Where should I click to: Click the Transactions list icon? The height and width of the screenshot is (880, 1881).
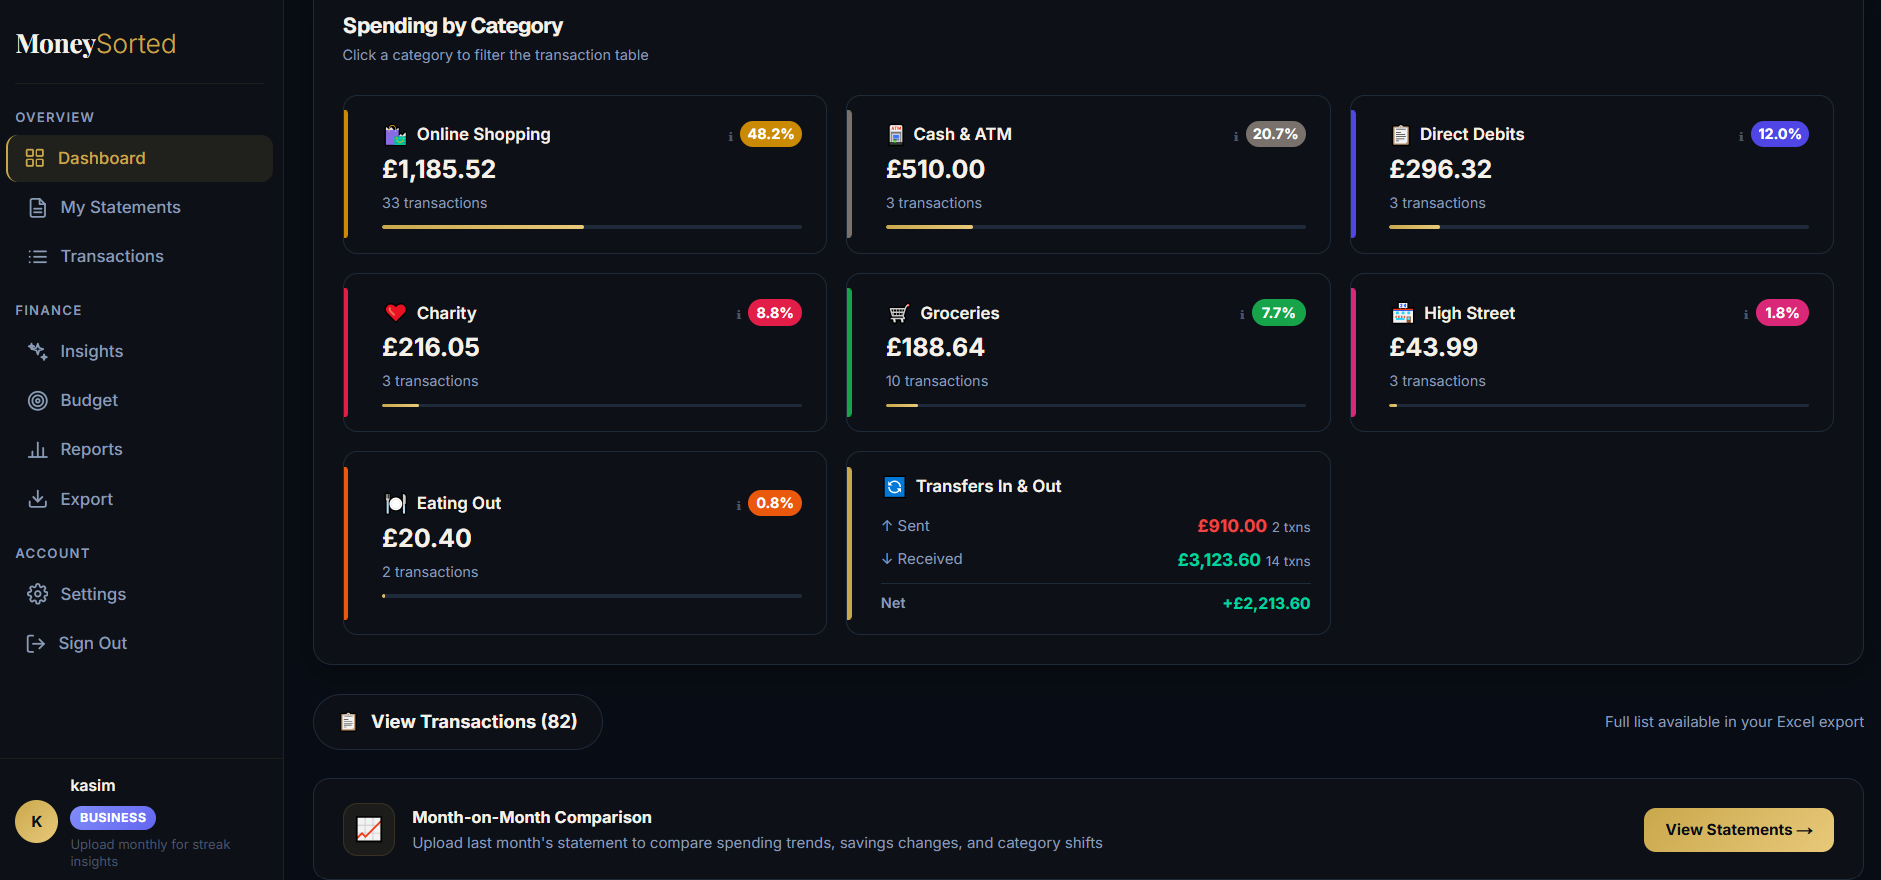pyautogui.click(x=38, y=256)
